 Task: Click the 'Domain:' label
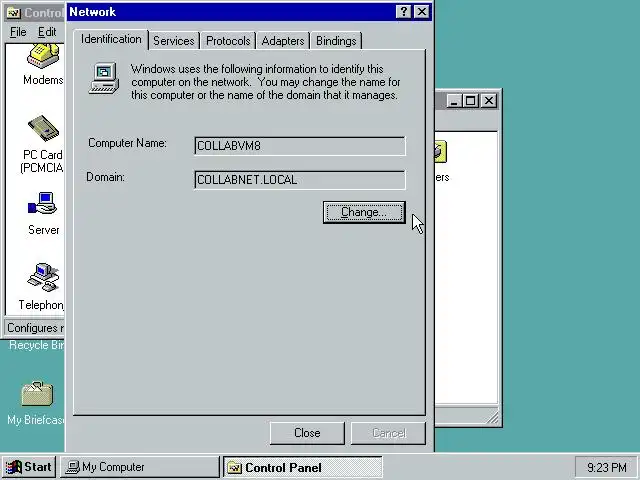(x=105, y=177)
